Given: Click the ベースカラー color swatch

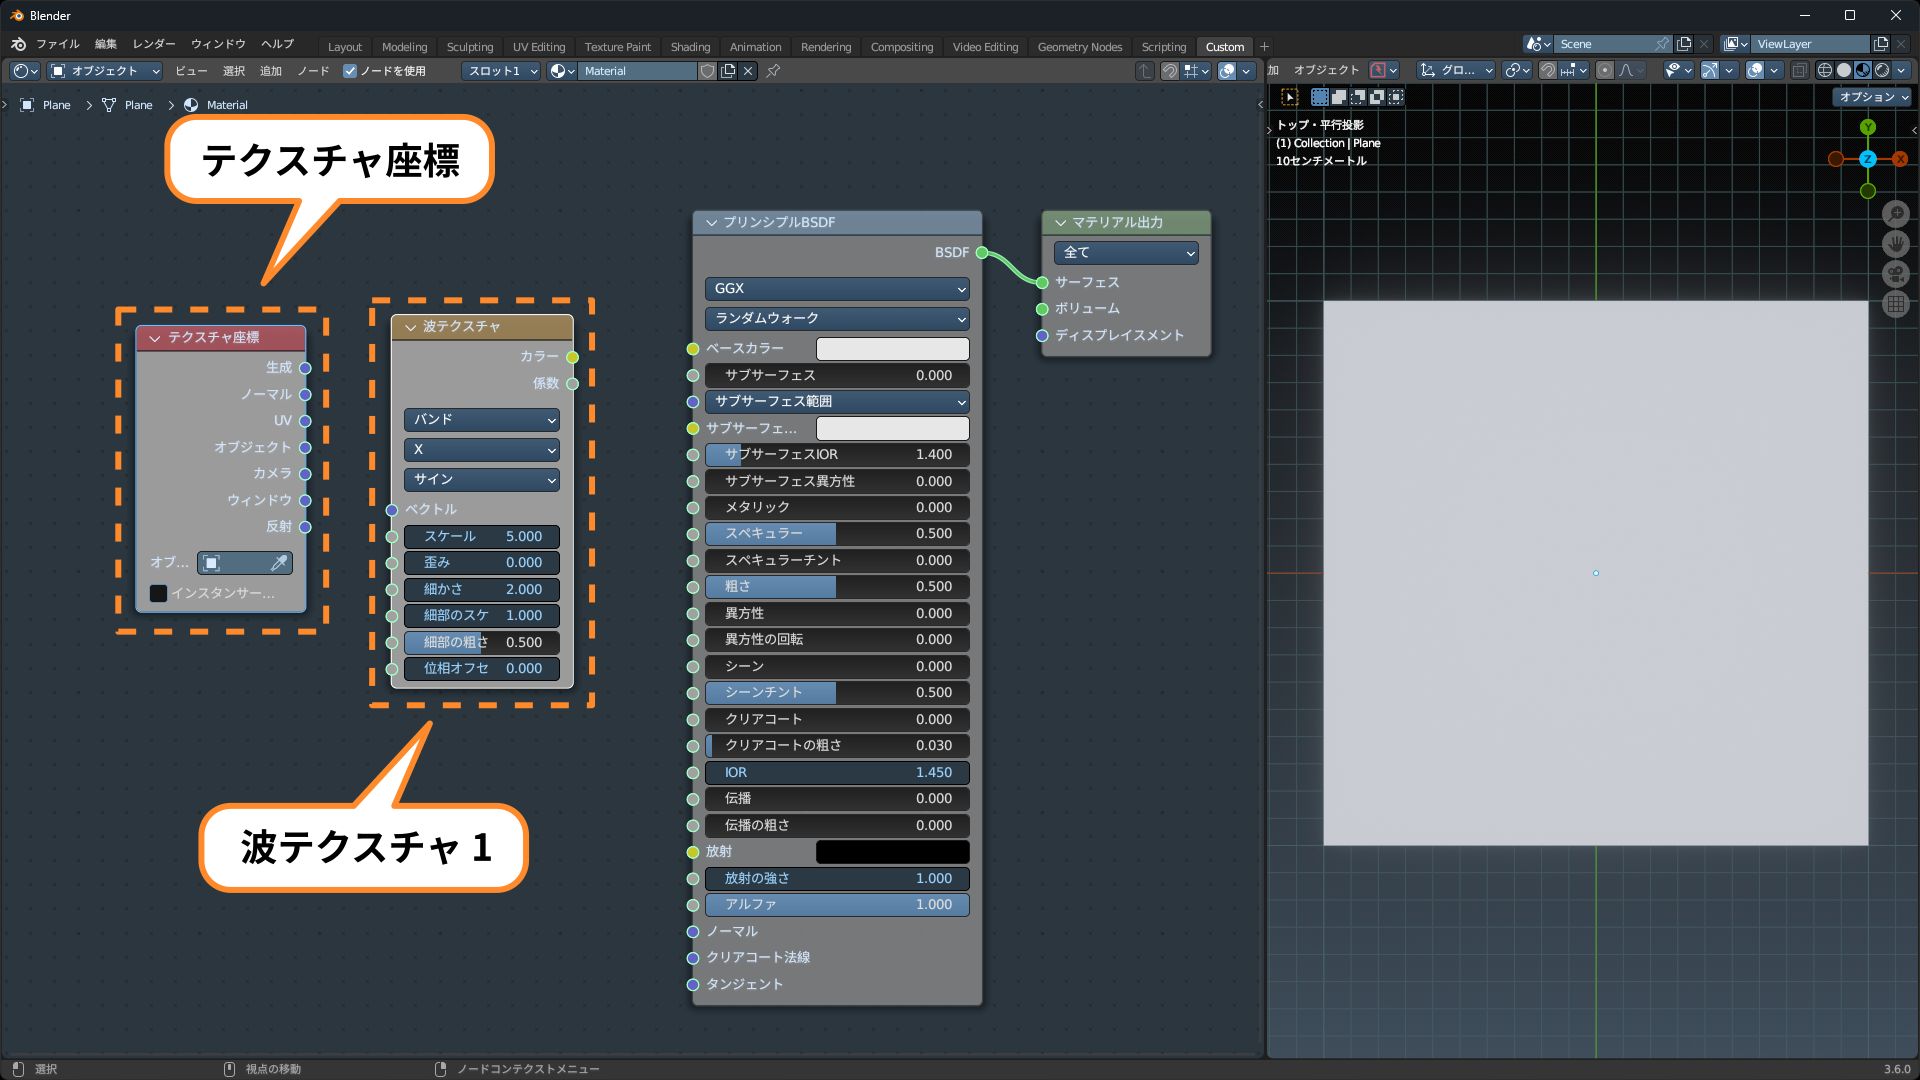Looking at the screenshot, I should 892,348.
